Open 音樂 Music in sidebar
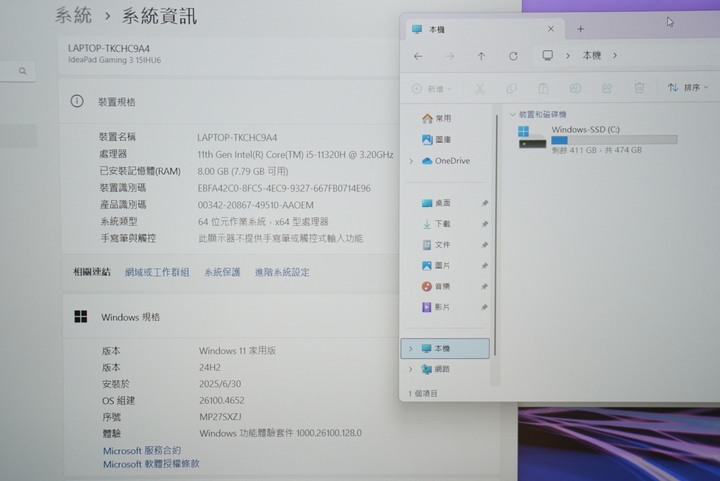The width and height of the screenshot is (720, 481). click(436, 286)
